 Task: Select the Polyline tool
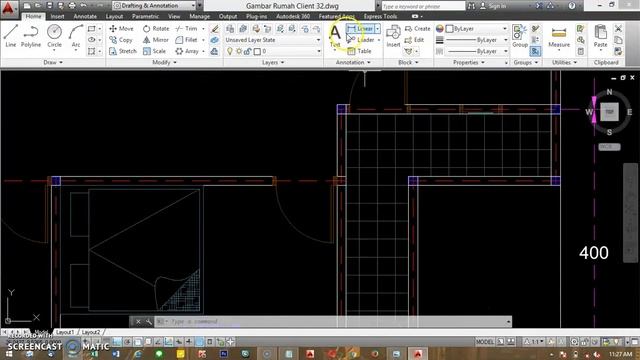[x=31, y=36]
